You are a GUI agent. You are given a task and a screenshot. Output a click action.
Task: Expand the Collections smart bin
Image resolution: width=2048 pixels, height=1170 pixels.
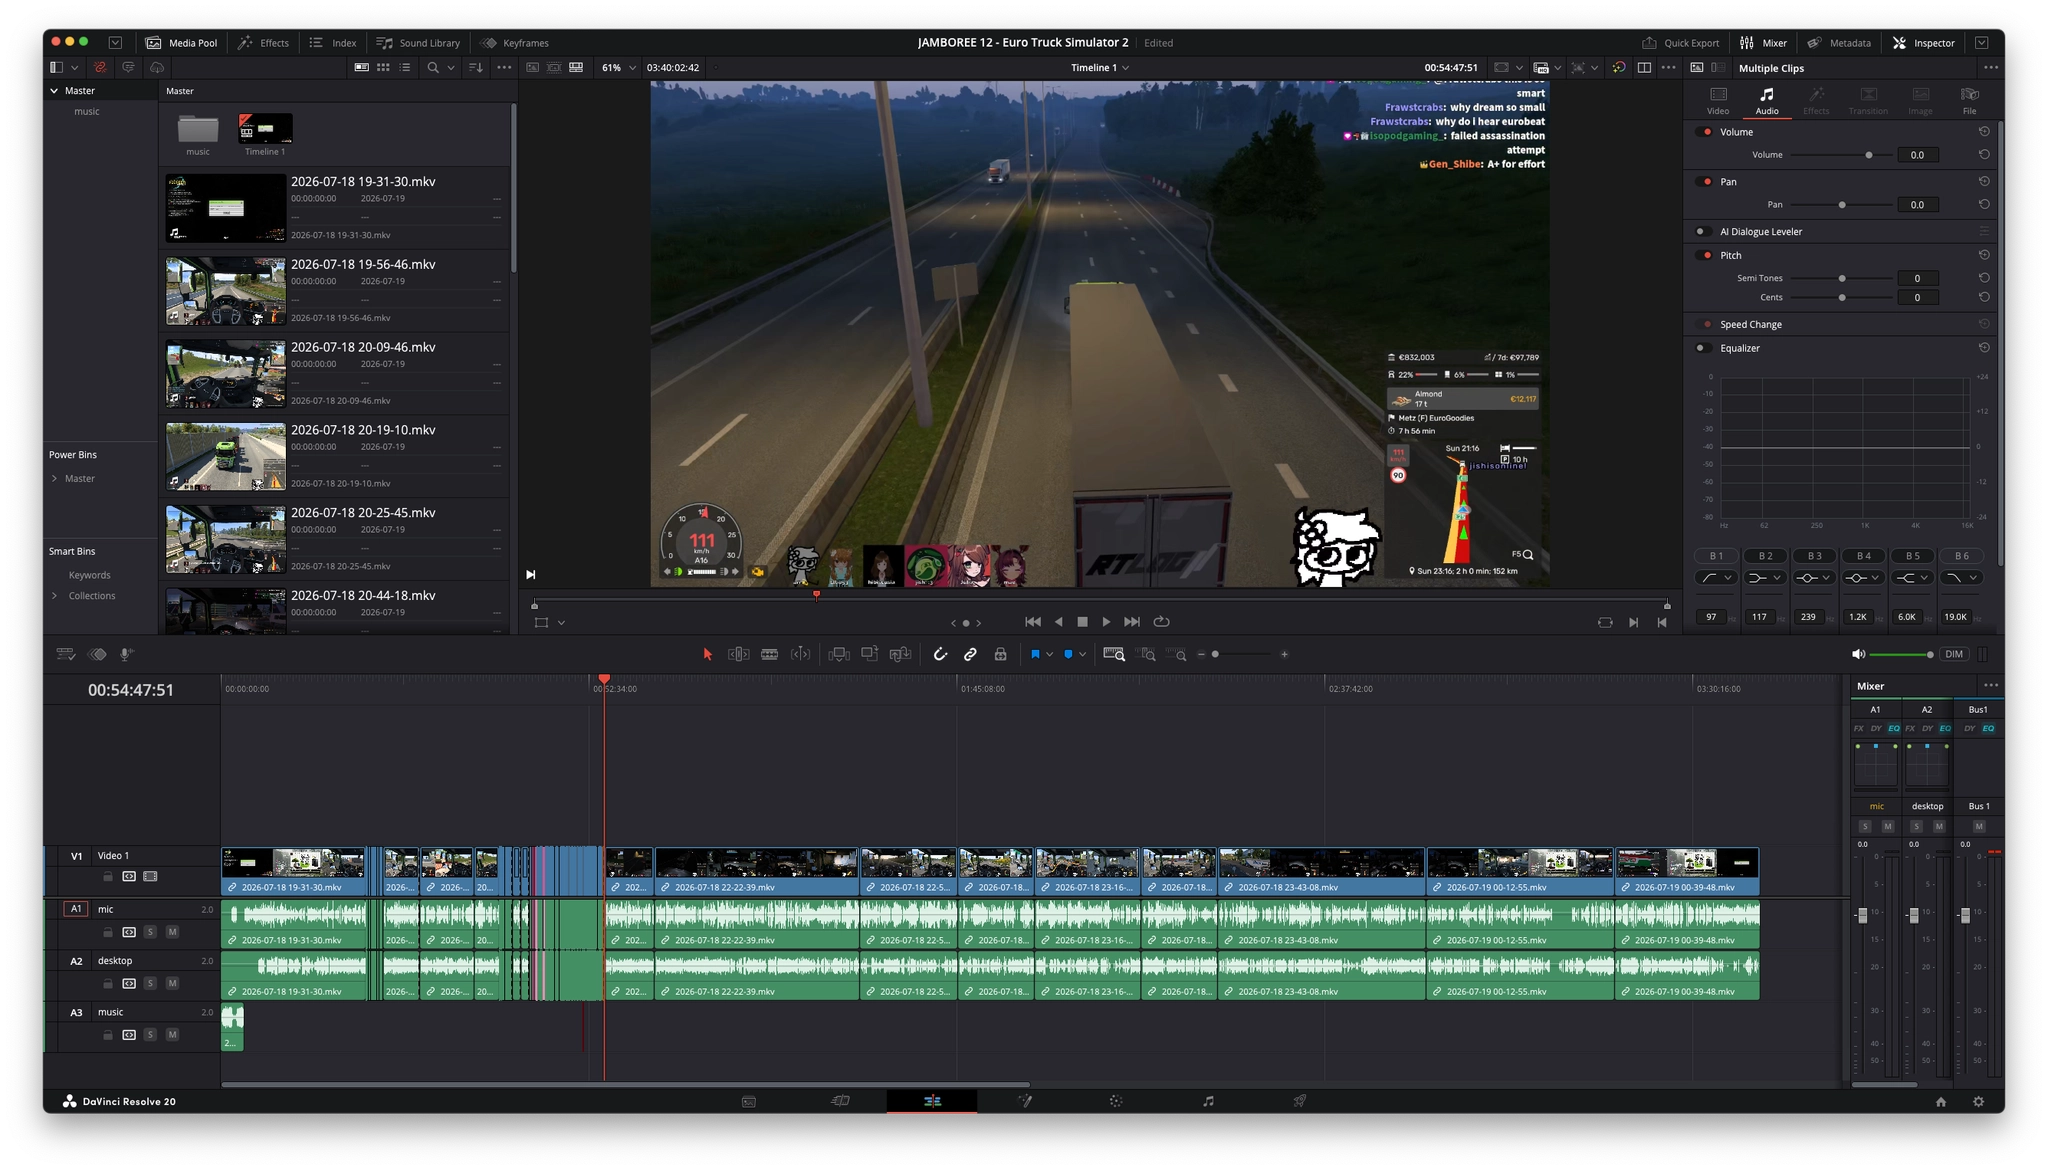point(54,595)
